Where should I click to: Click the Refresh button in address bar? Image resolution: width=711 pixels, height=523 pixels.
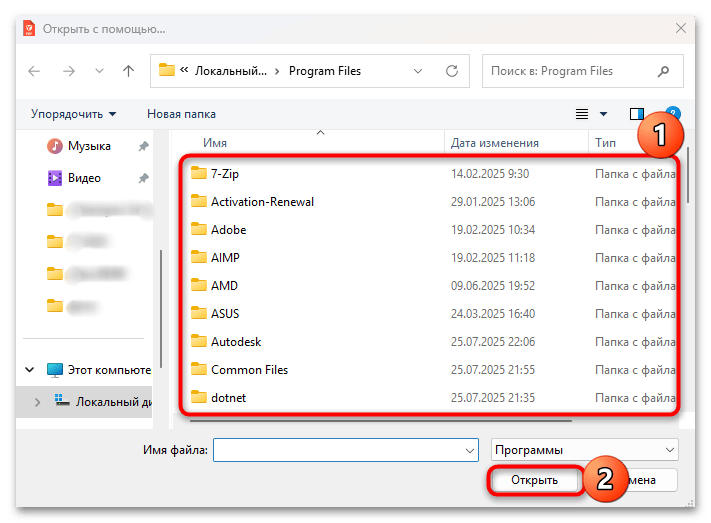[452, 71]
